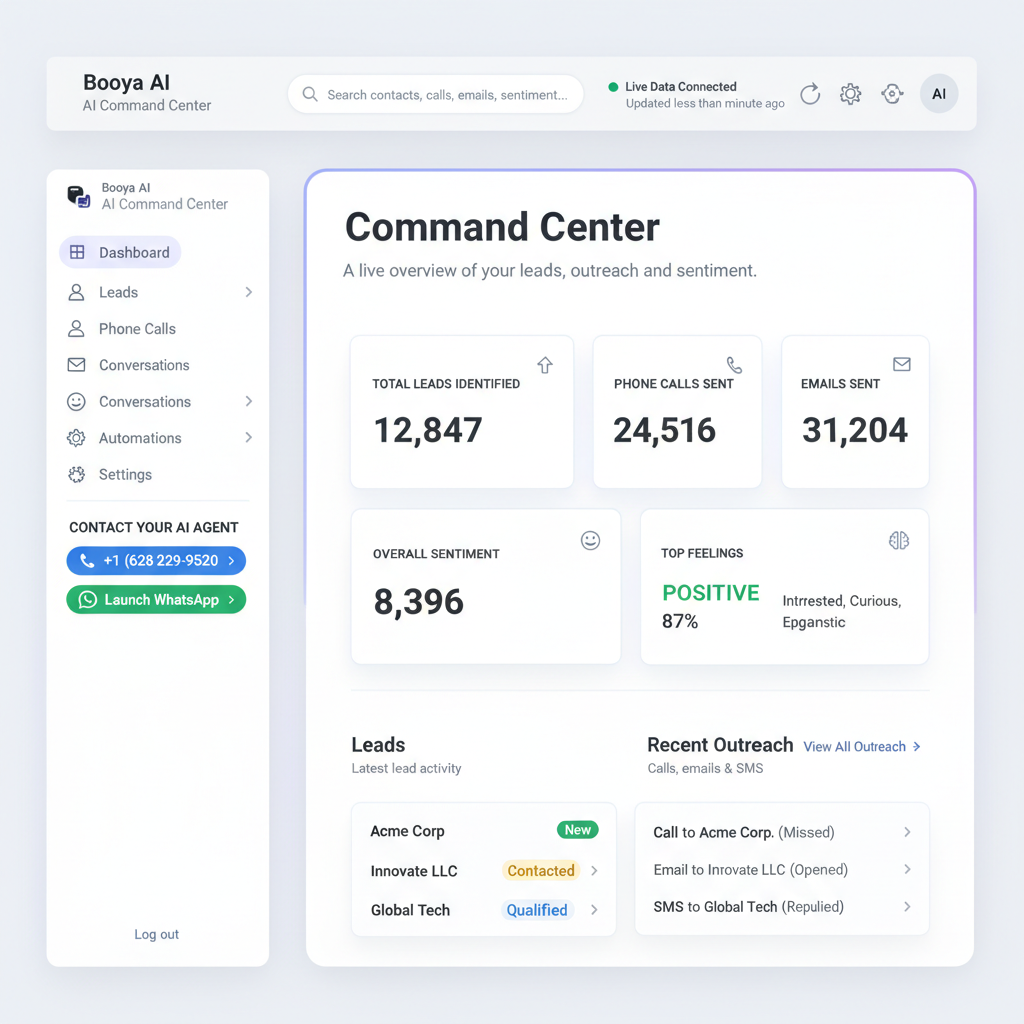This screenshot has height=1024, width=1024.
Task: Expand the Automations menu chevron
Action: [x=248, y=438]
